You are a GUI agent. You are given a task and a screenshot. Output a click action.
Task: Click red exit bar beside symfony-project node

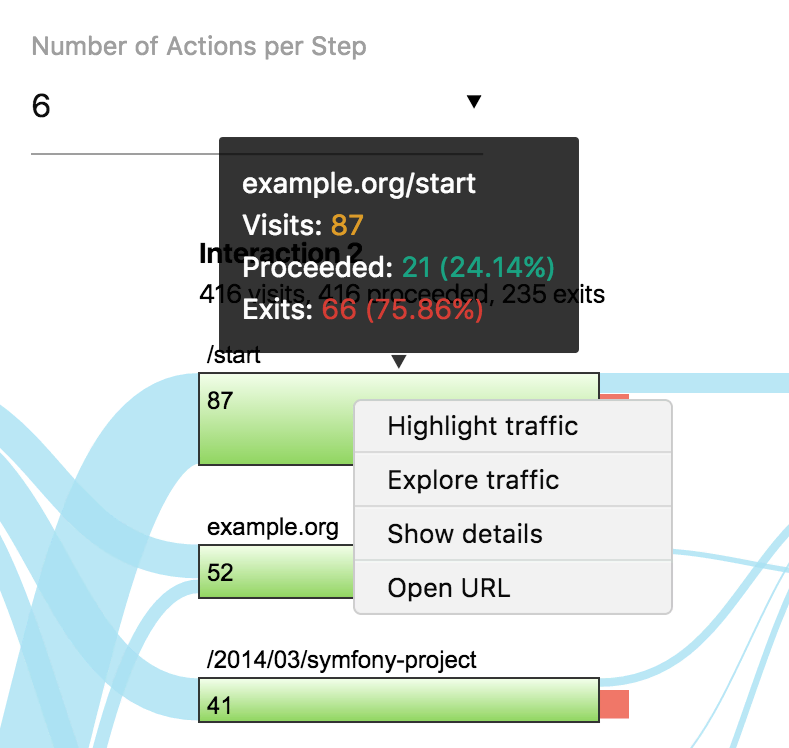[x=613, y=704]
